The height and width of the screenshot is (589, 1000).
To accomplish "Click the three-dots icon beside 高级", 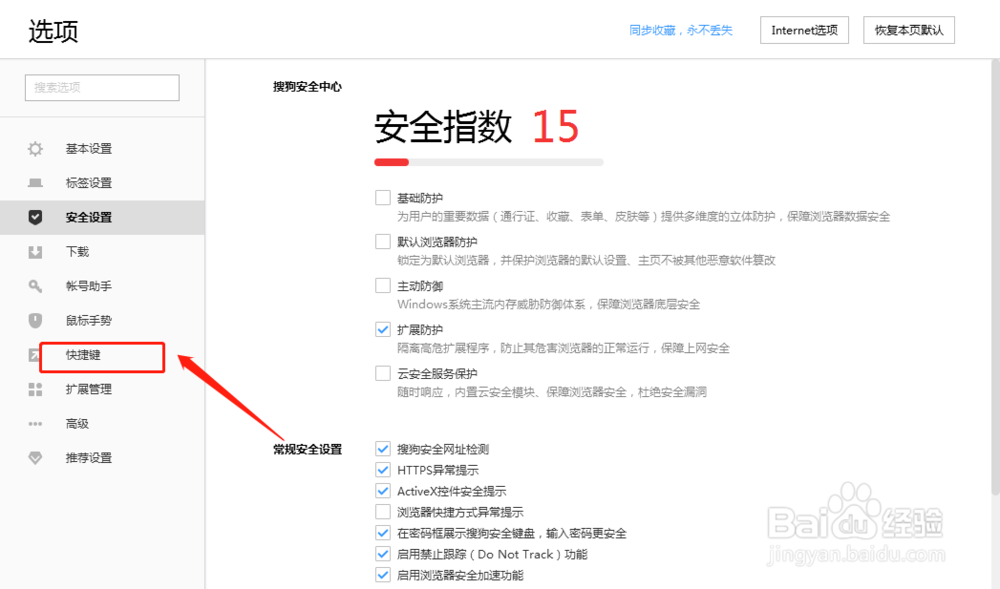I will (35, 423).
